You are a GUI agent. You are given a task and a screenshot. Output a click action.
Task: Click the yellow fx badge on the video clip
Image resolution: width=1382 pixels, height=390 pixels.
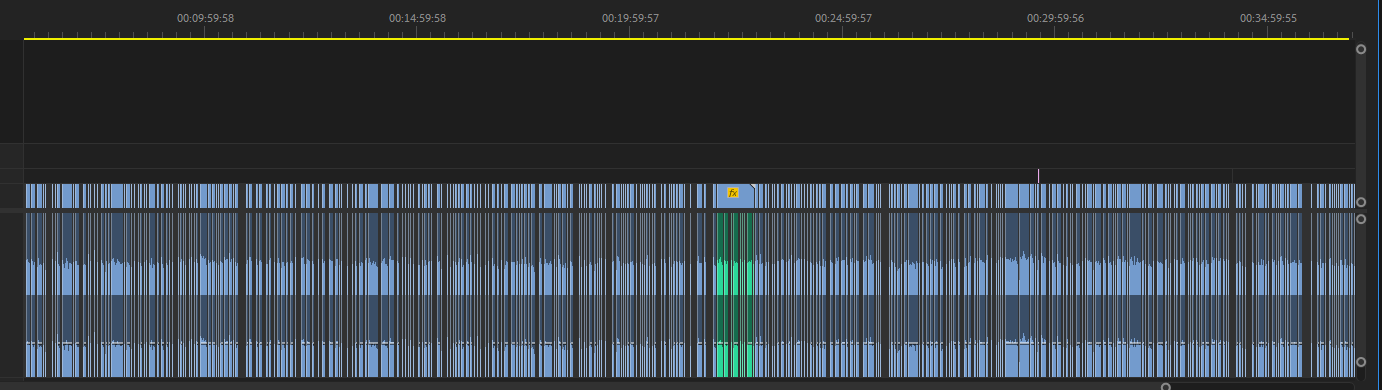pos(733,192)
